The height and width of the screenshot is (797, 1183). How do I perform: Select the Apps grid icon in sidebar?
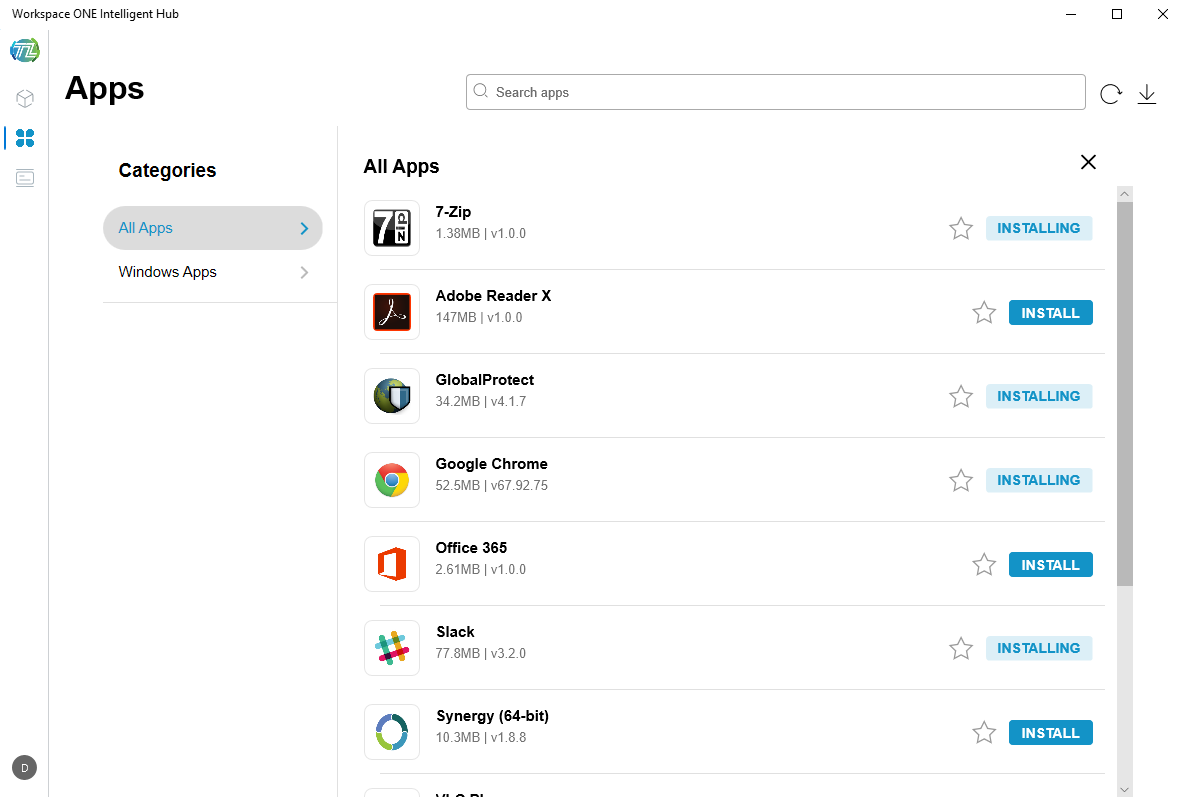24,138
